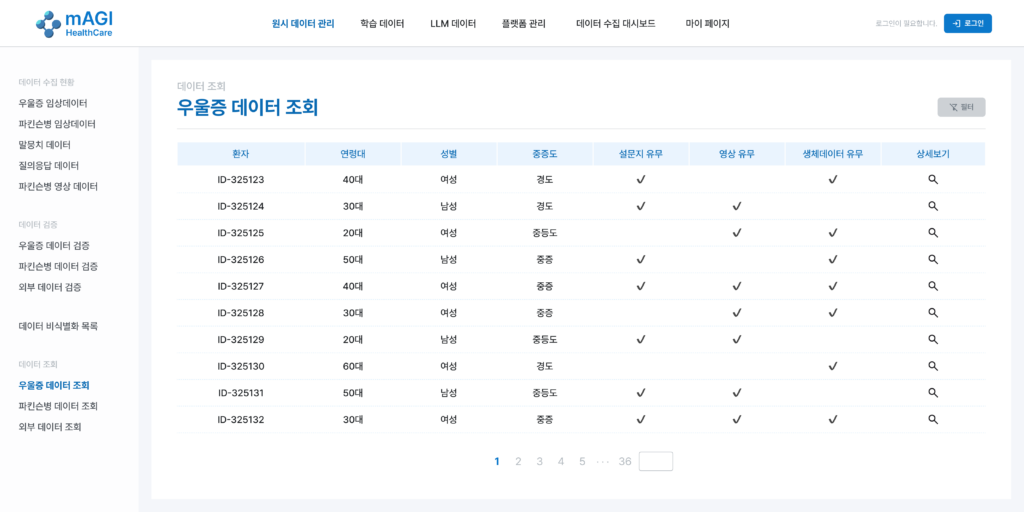Screen dimensions: 1024x512
Task: View details of ID-325127 row
Action: [x=932, y=286]
